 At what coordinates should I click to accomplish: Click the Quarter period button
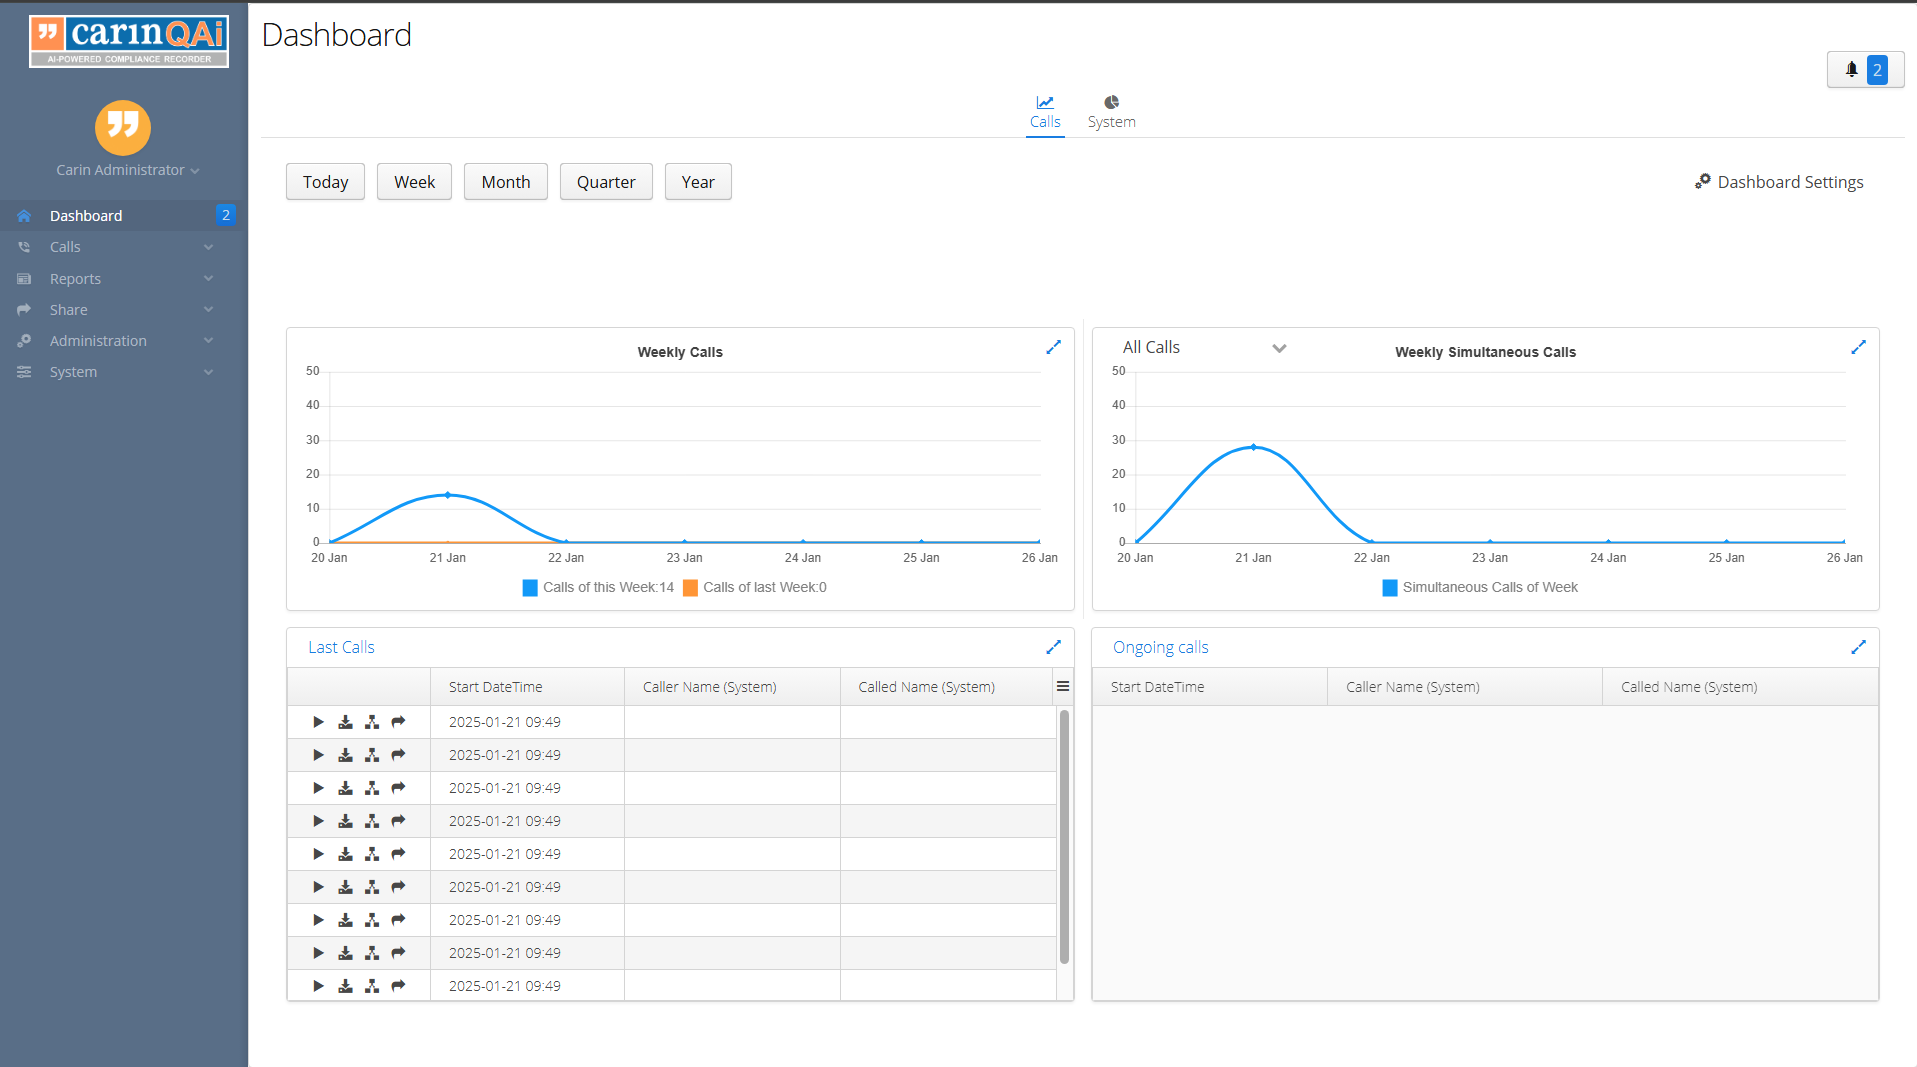click(606, 182)
